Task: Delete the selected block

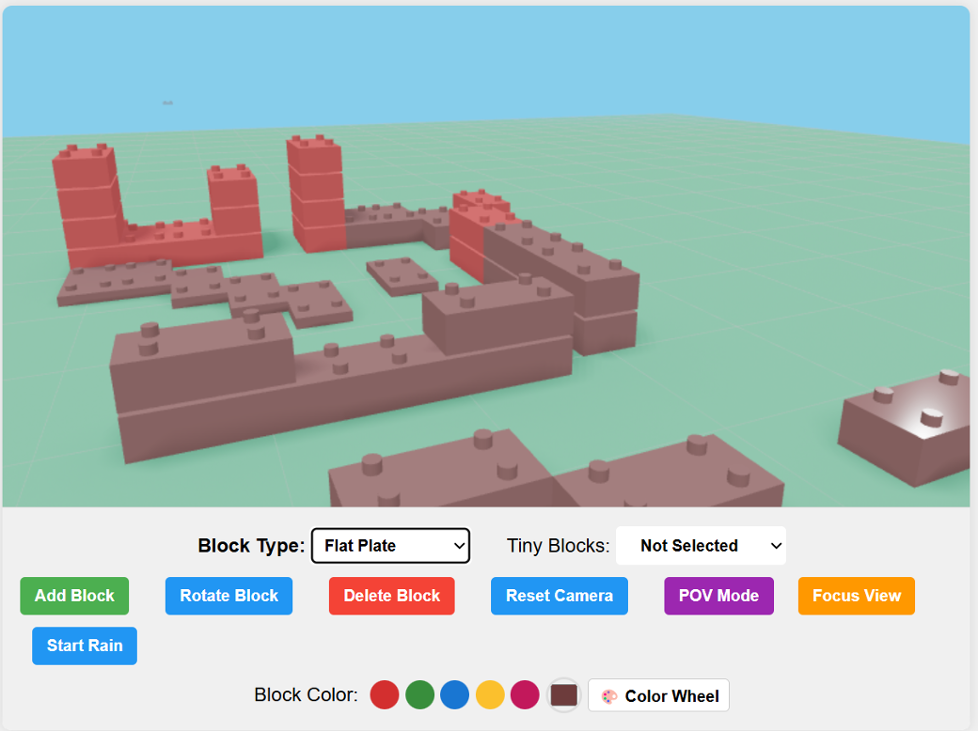Action: tap(391, 595)
